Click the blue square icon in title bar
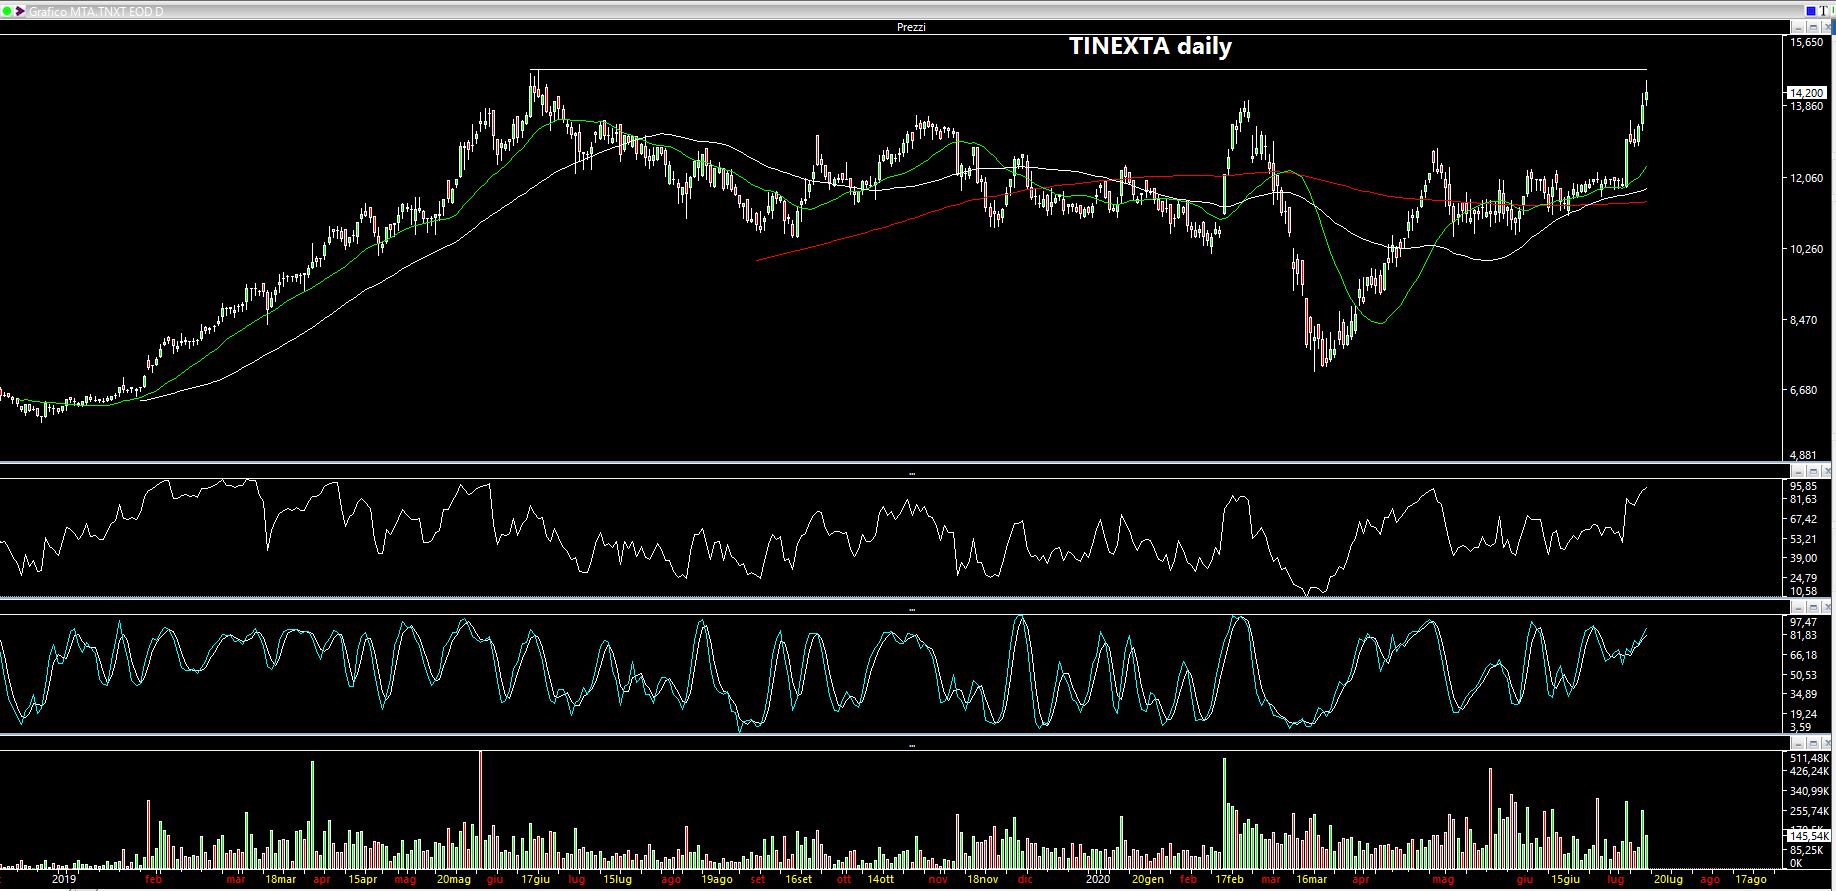 click(1810, 11)
